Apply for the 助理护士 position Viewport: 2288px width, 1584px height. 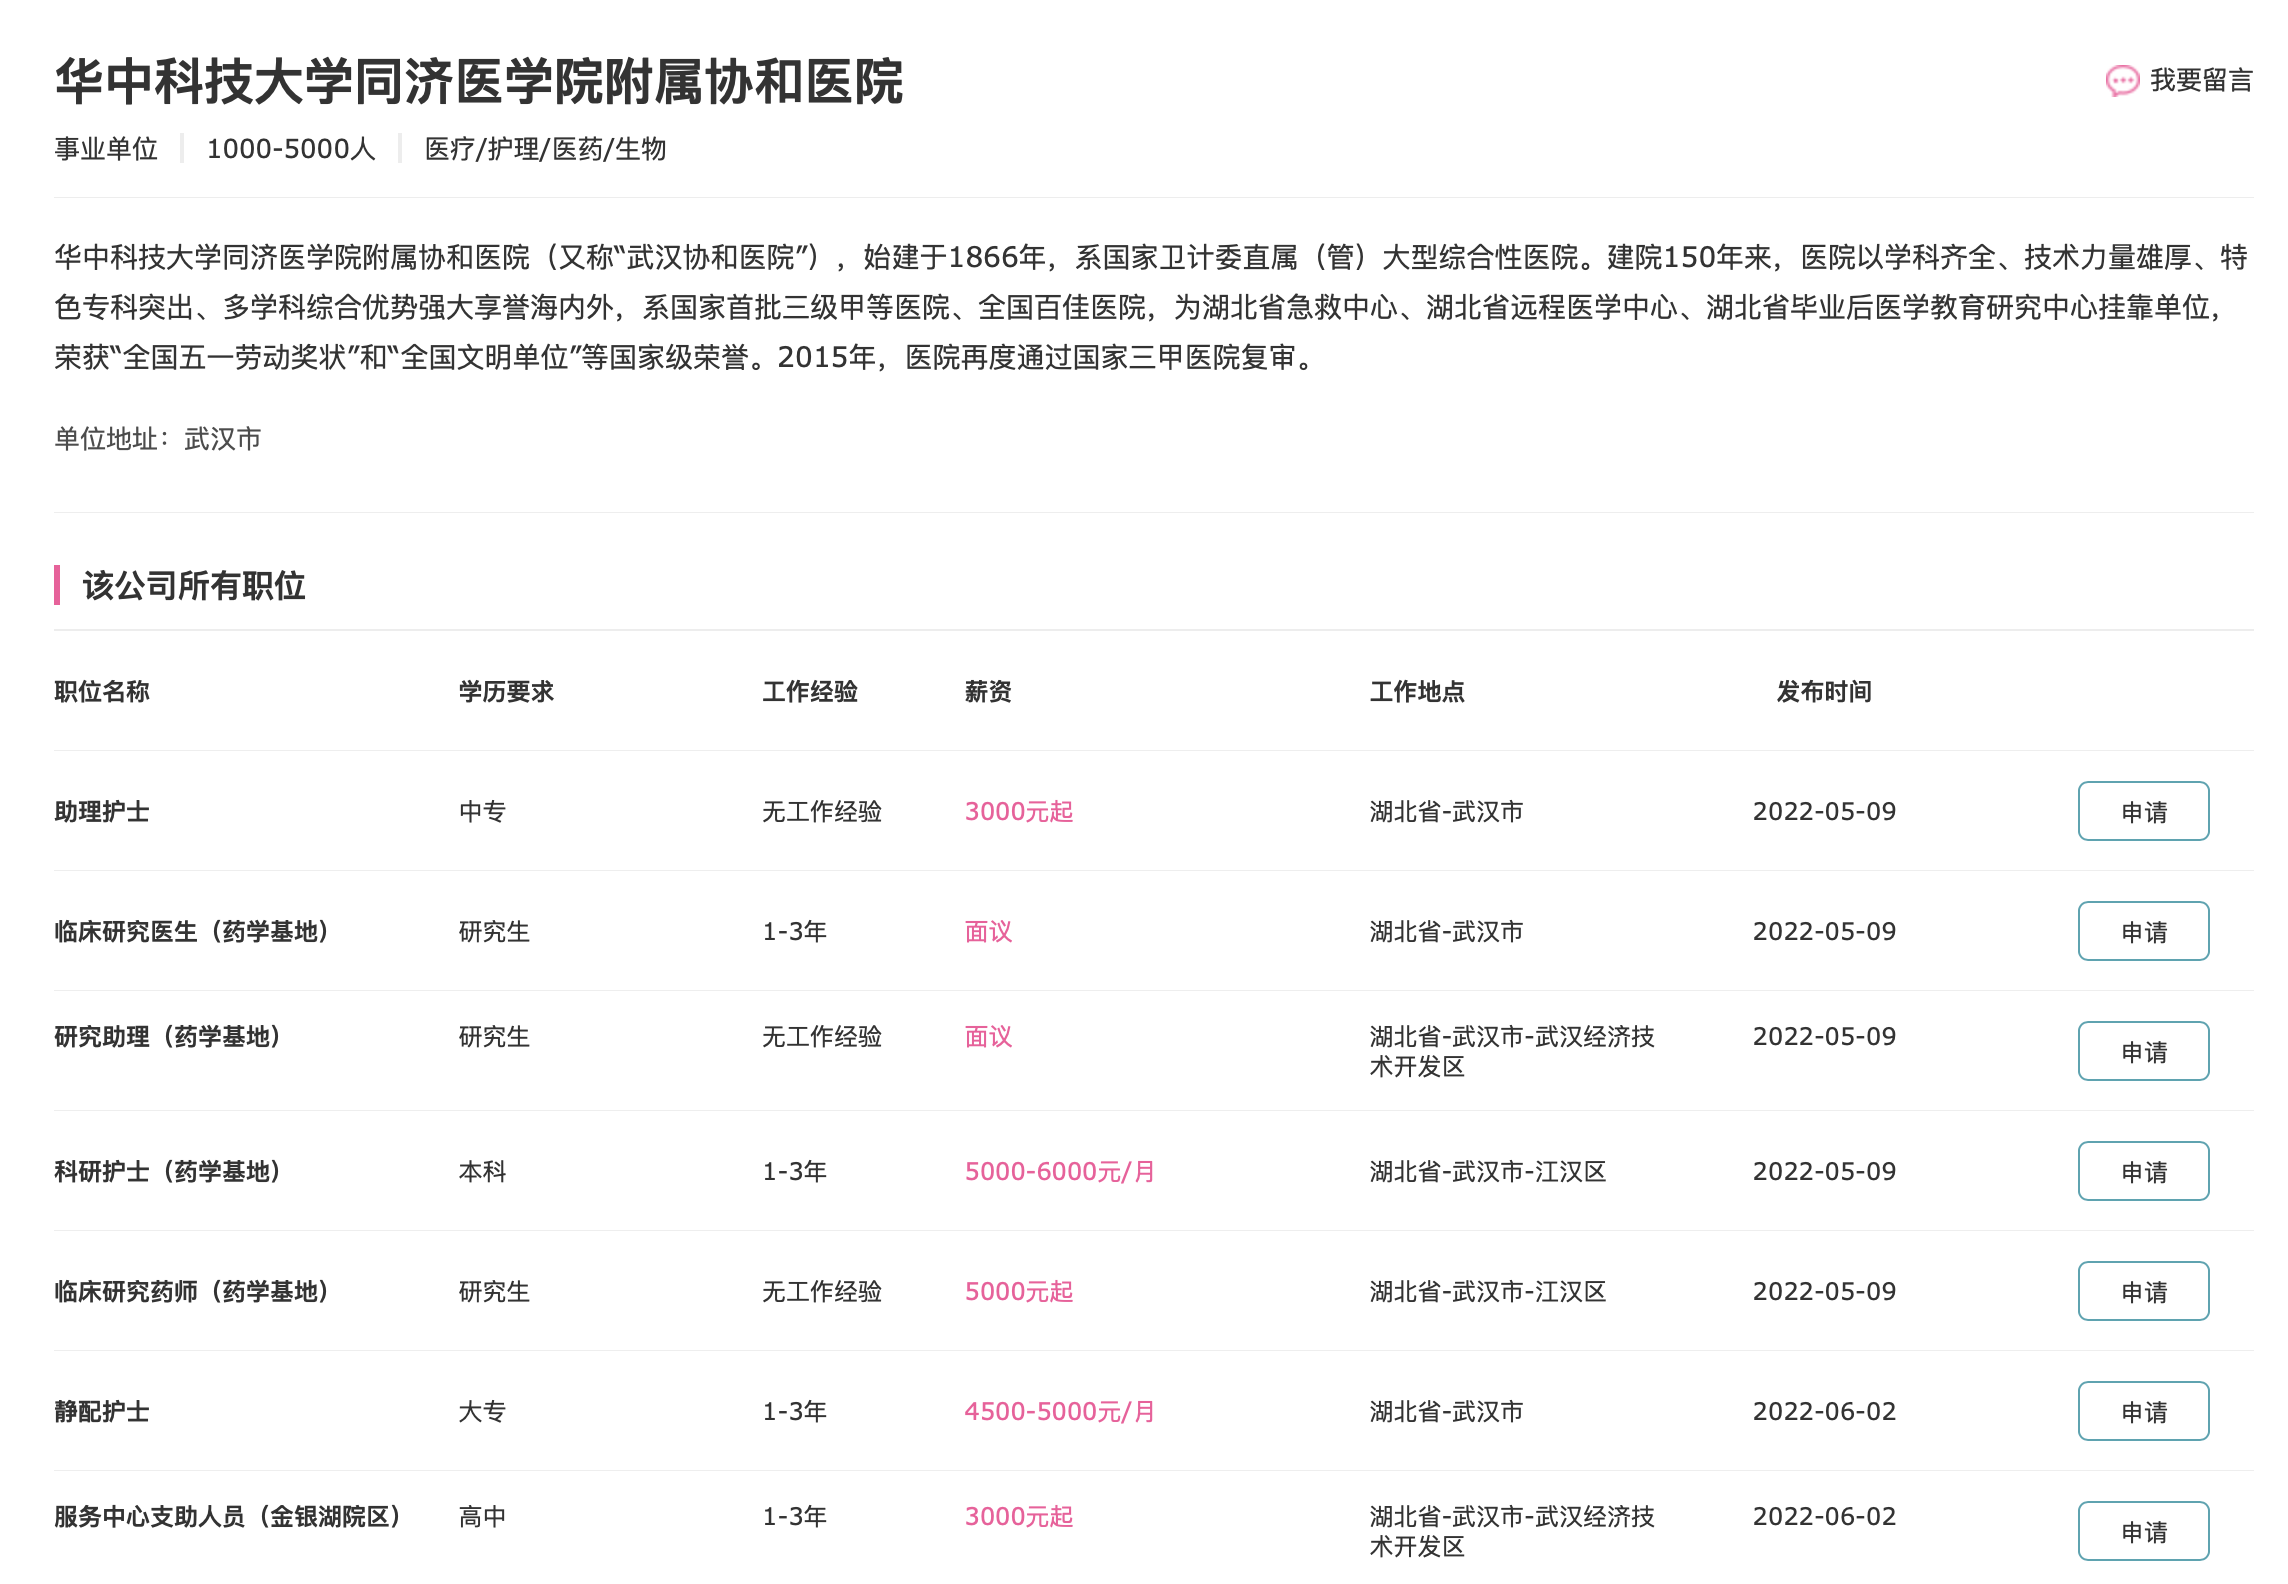[x=2142, y=811]
